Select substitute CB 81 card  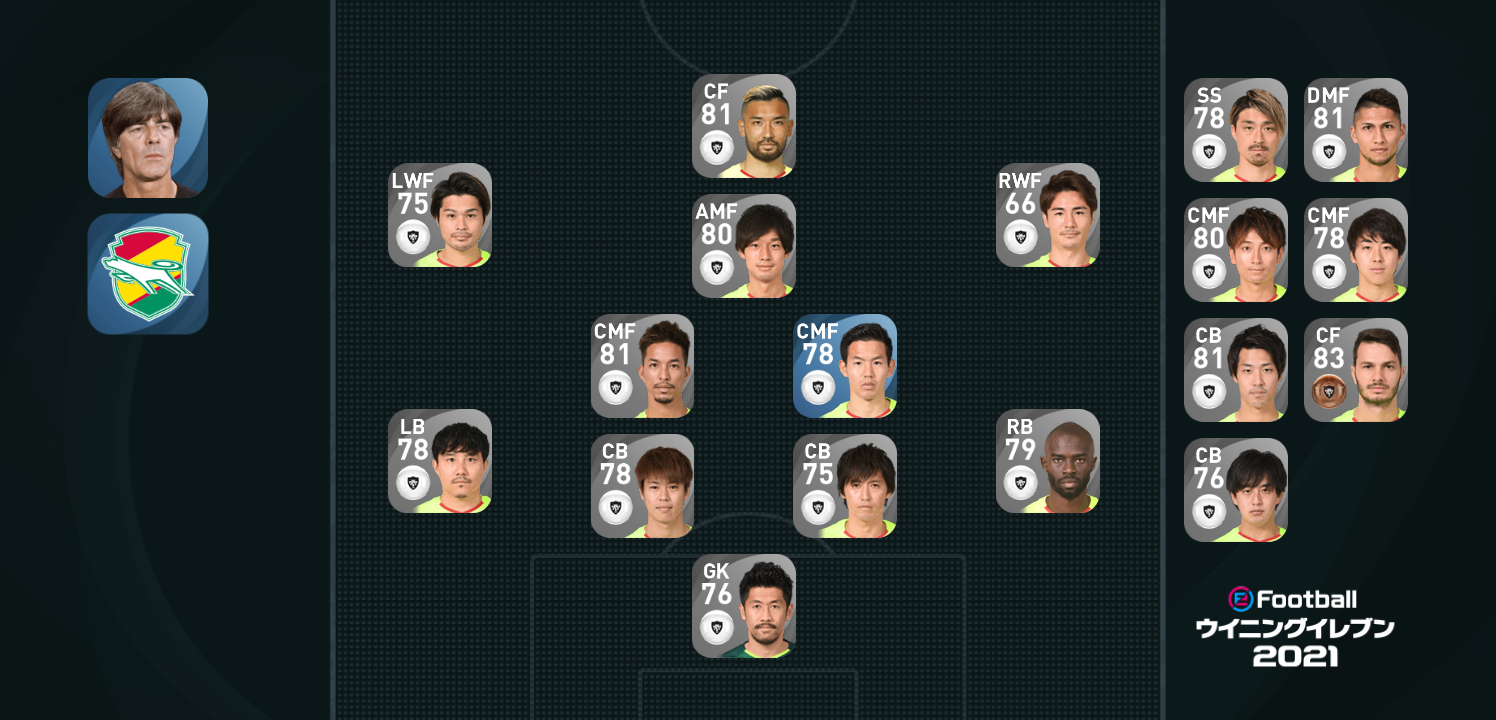click(1236, 370)
